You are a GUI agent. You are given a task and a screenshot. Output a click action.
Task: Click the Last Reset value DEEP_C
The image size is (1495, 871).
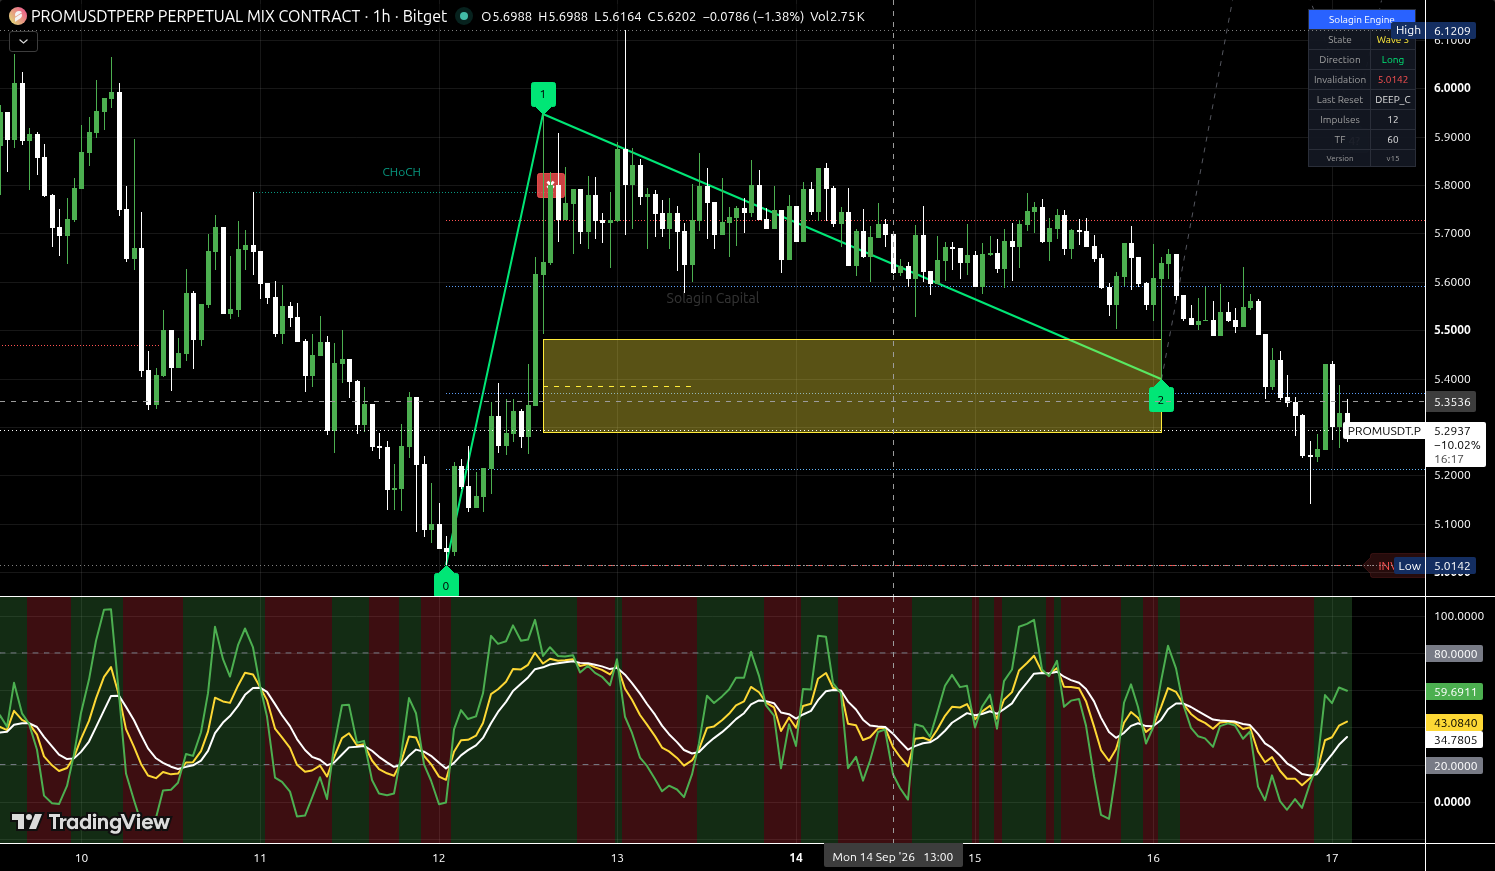(1393, 100)
